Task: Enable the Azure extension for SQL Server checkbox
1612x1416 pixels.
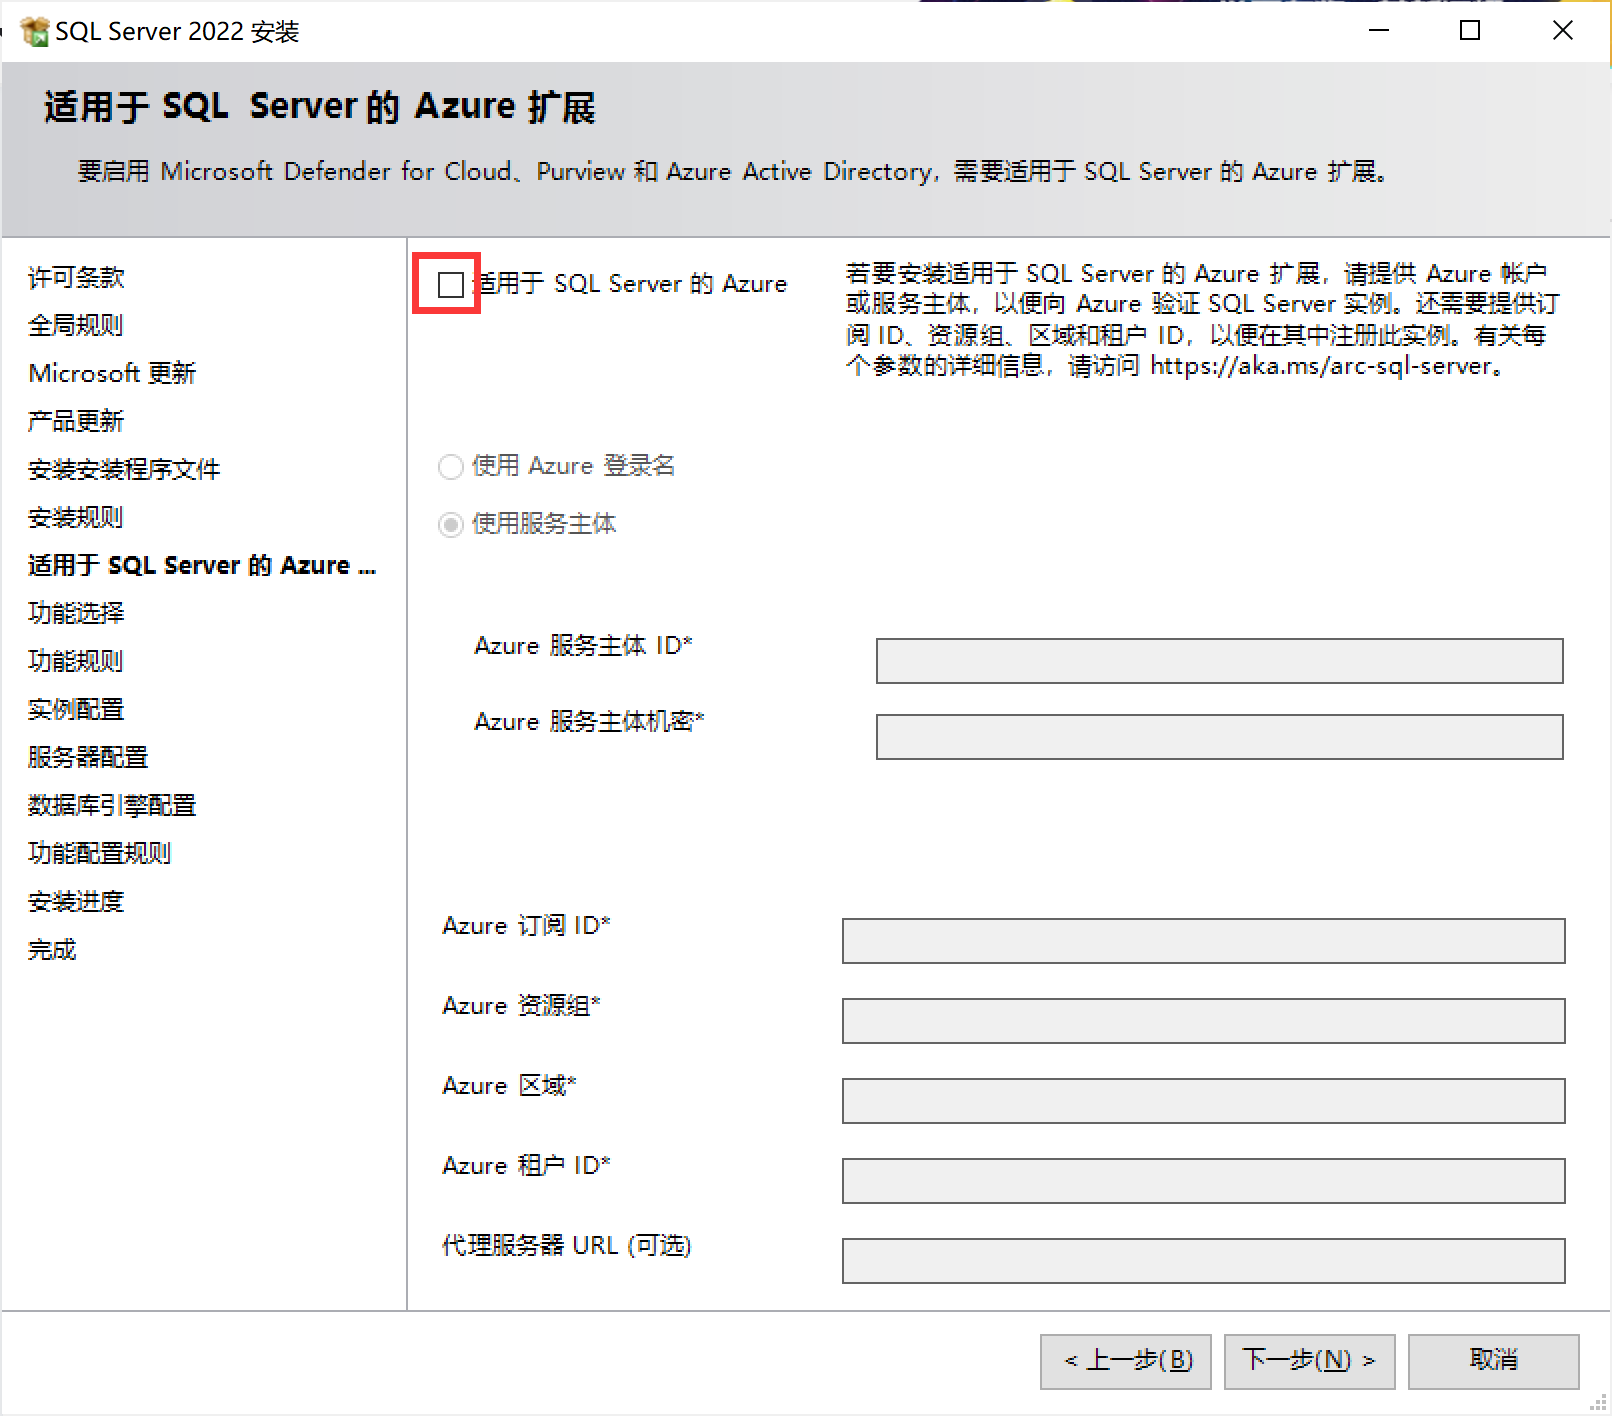Action: tap(451, 285)
